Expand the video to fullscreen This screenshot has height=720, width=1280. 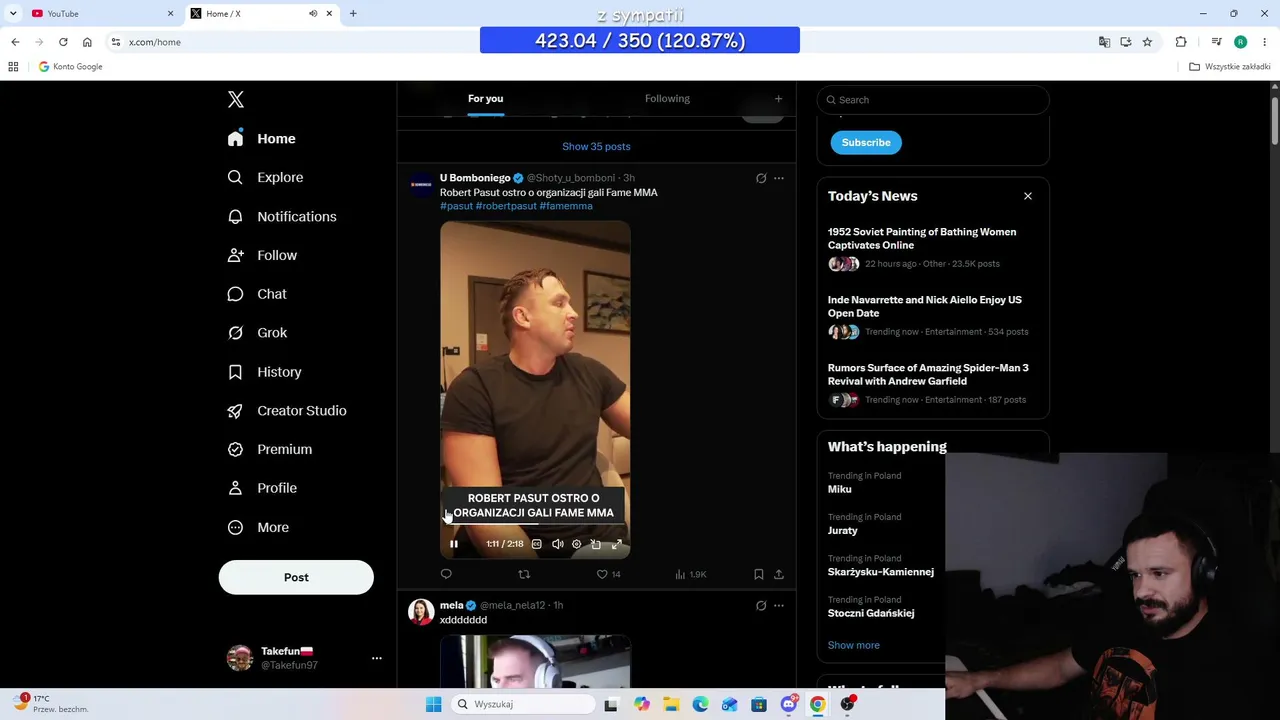pos(616,544)
